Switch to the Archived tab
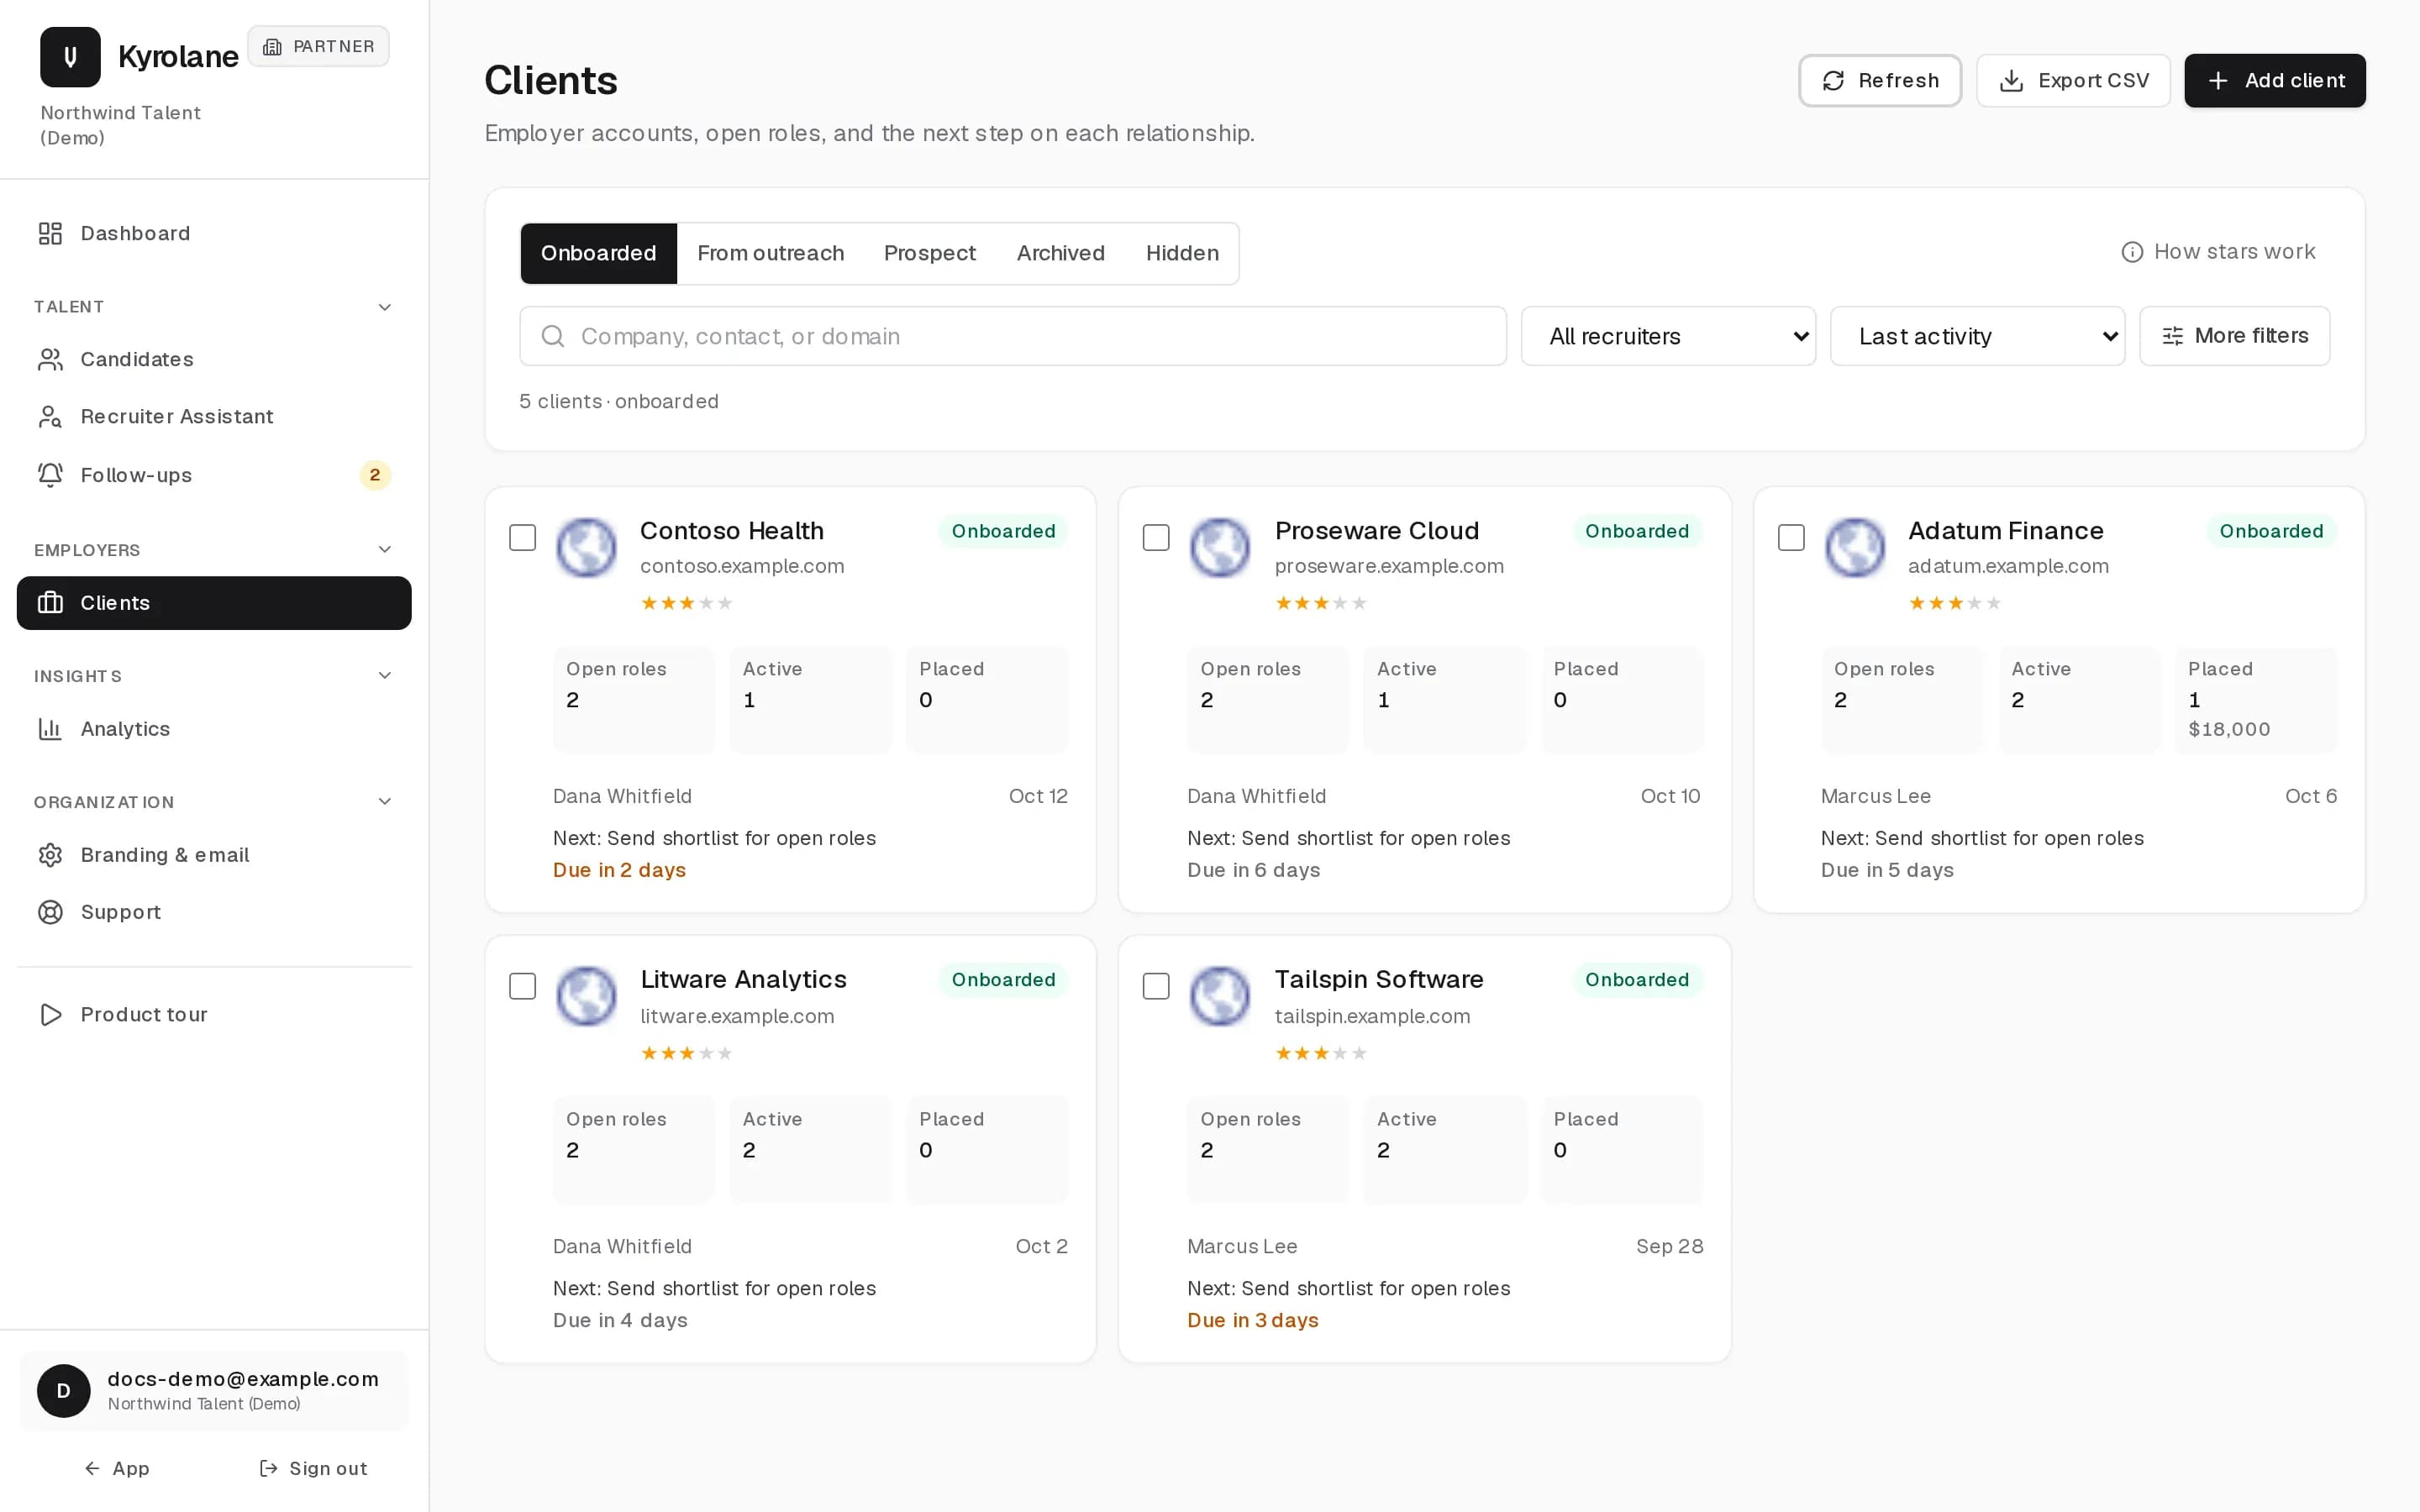The height and width of the screenshot is (1512, 2420). [1060, 253]
